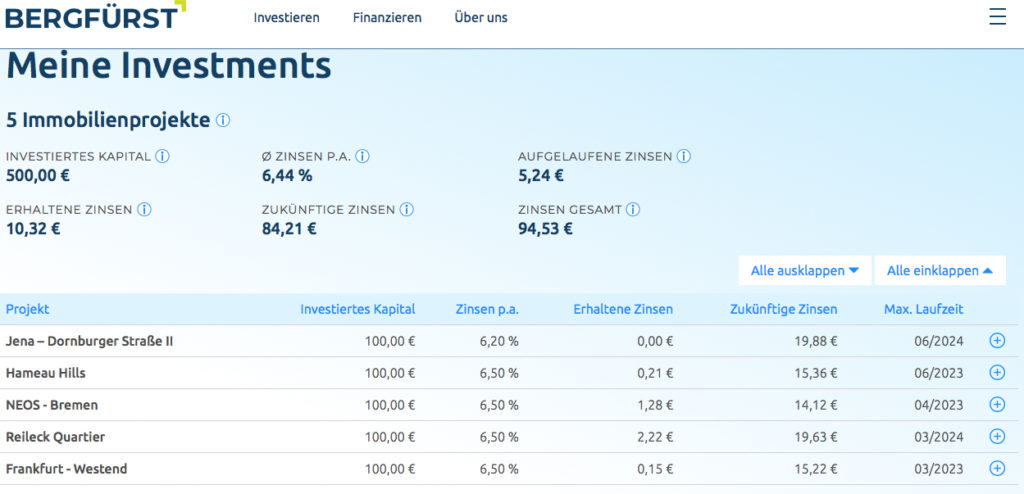1024x494 pixels.
Task: Sort by Erhaltene Zinsen column header
Action: click(x=623, y=310)
